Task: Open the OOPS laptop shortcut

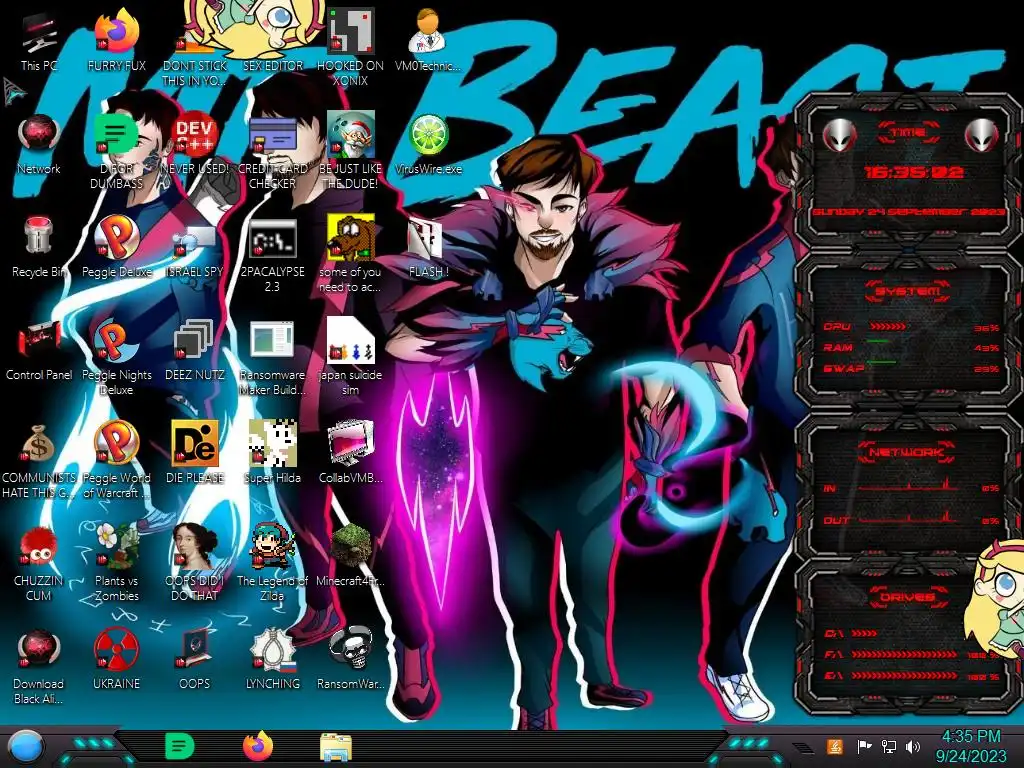Action: (x=195, y=658)
